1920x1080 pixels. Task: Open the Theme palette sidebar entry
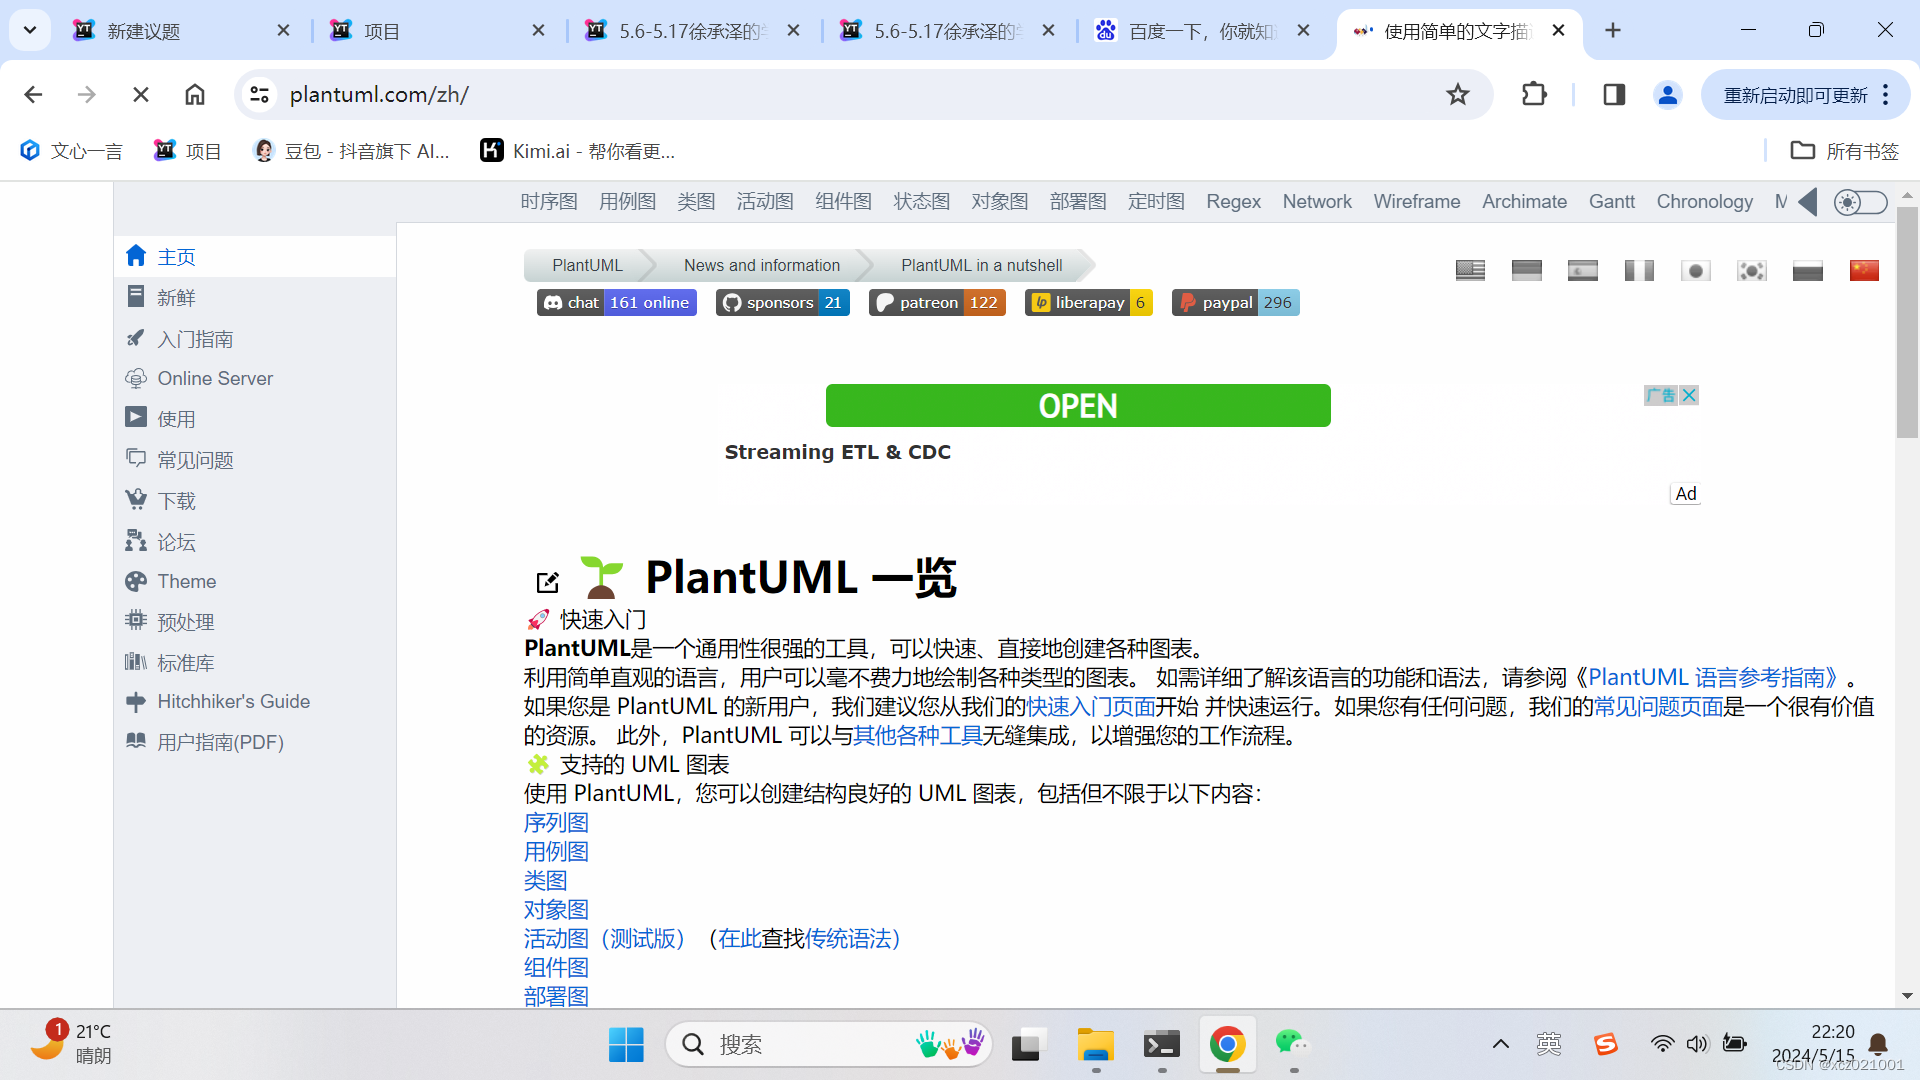click(186, 582)
